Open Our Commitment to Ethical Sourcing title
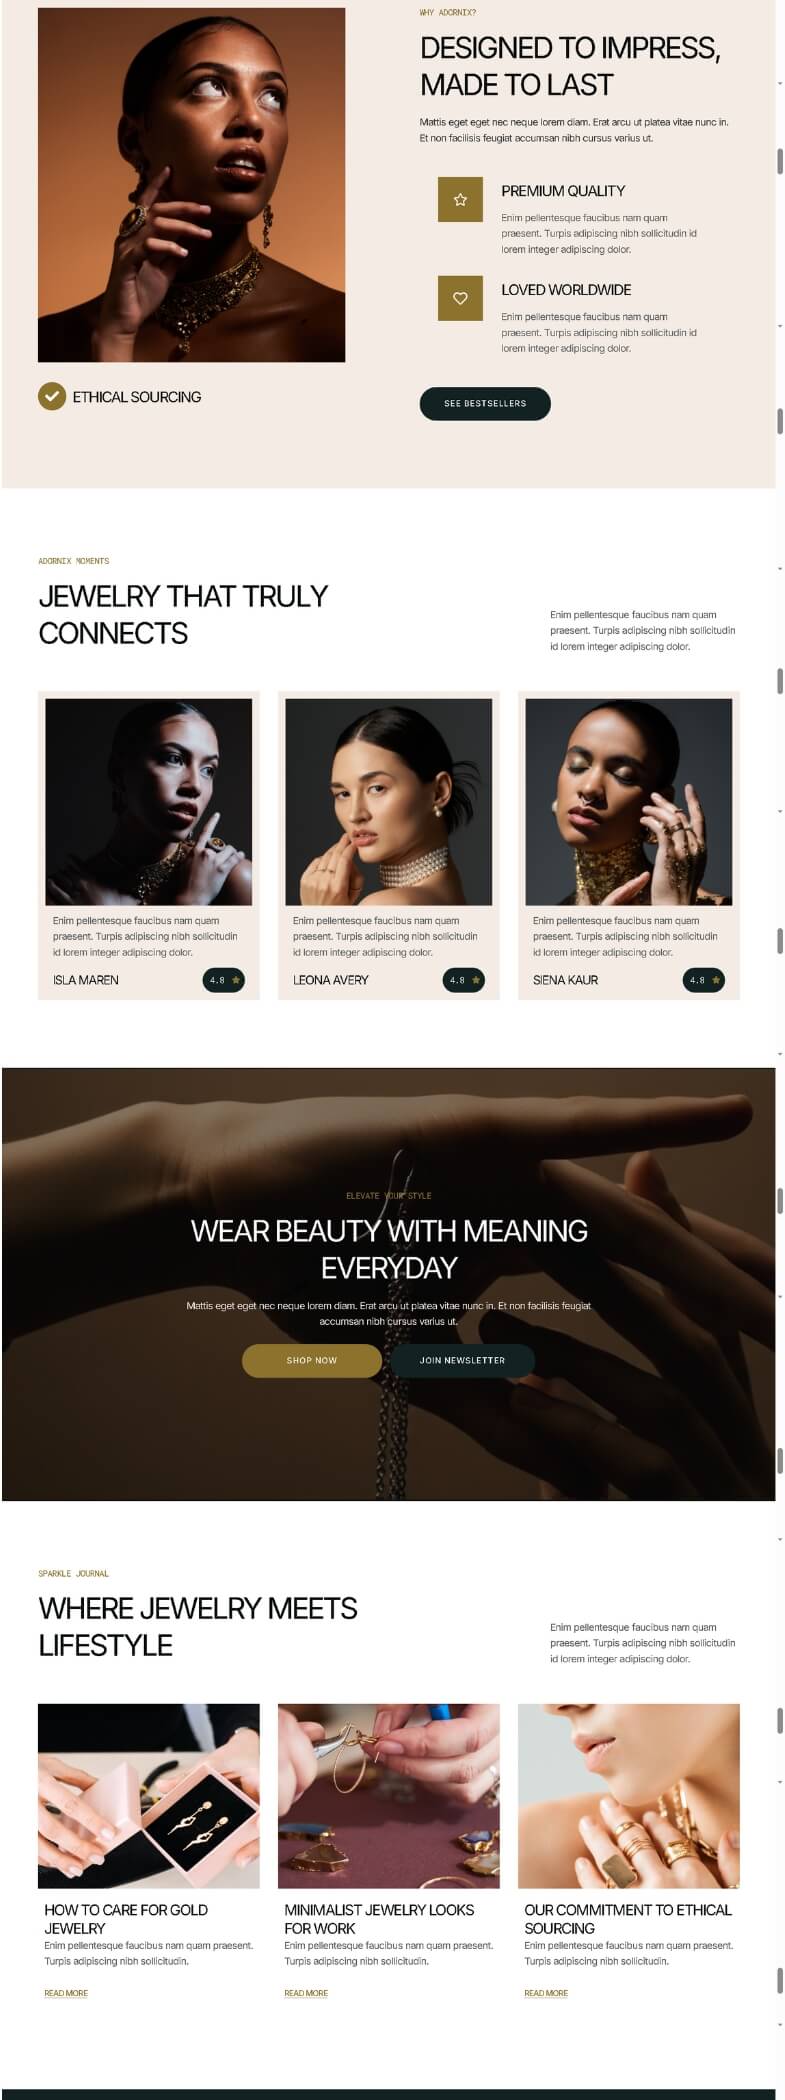Screen dimensions: 785x2100 628,1918
